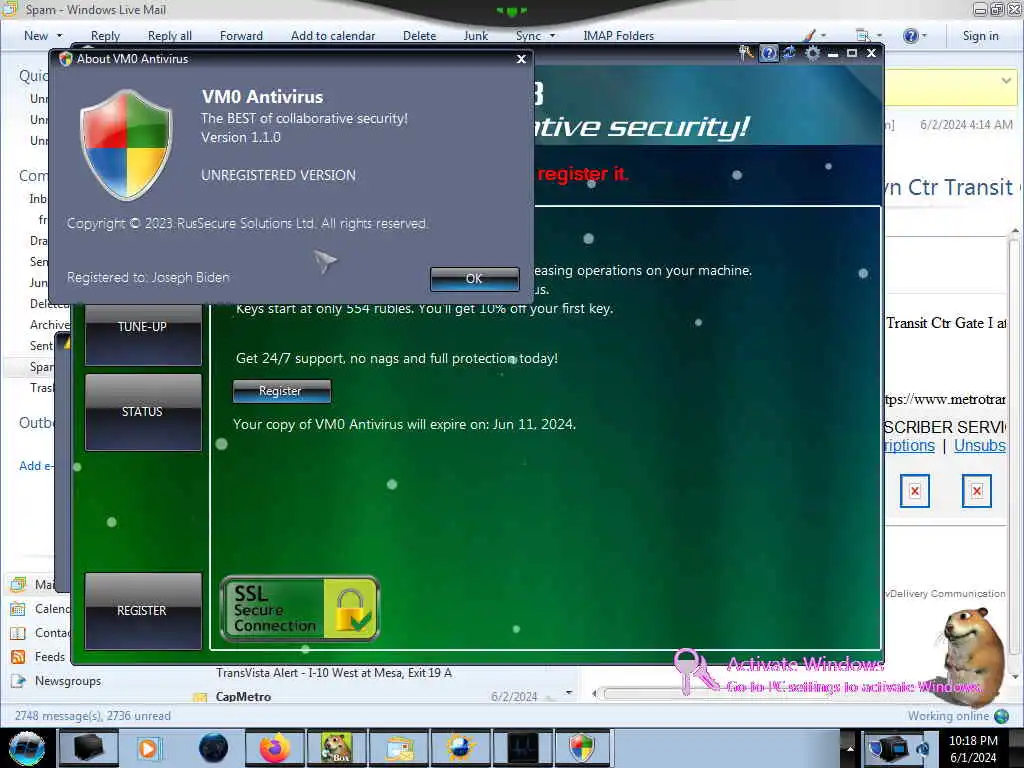1024x768 pixels.
Task: Click the update arrows icon in VM0 Antivirus title bar
Action: point(790,53)
